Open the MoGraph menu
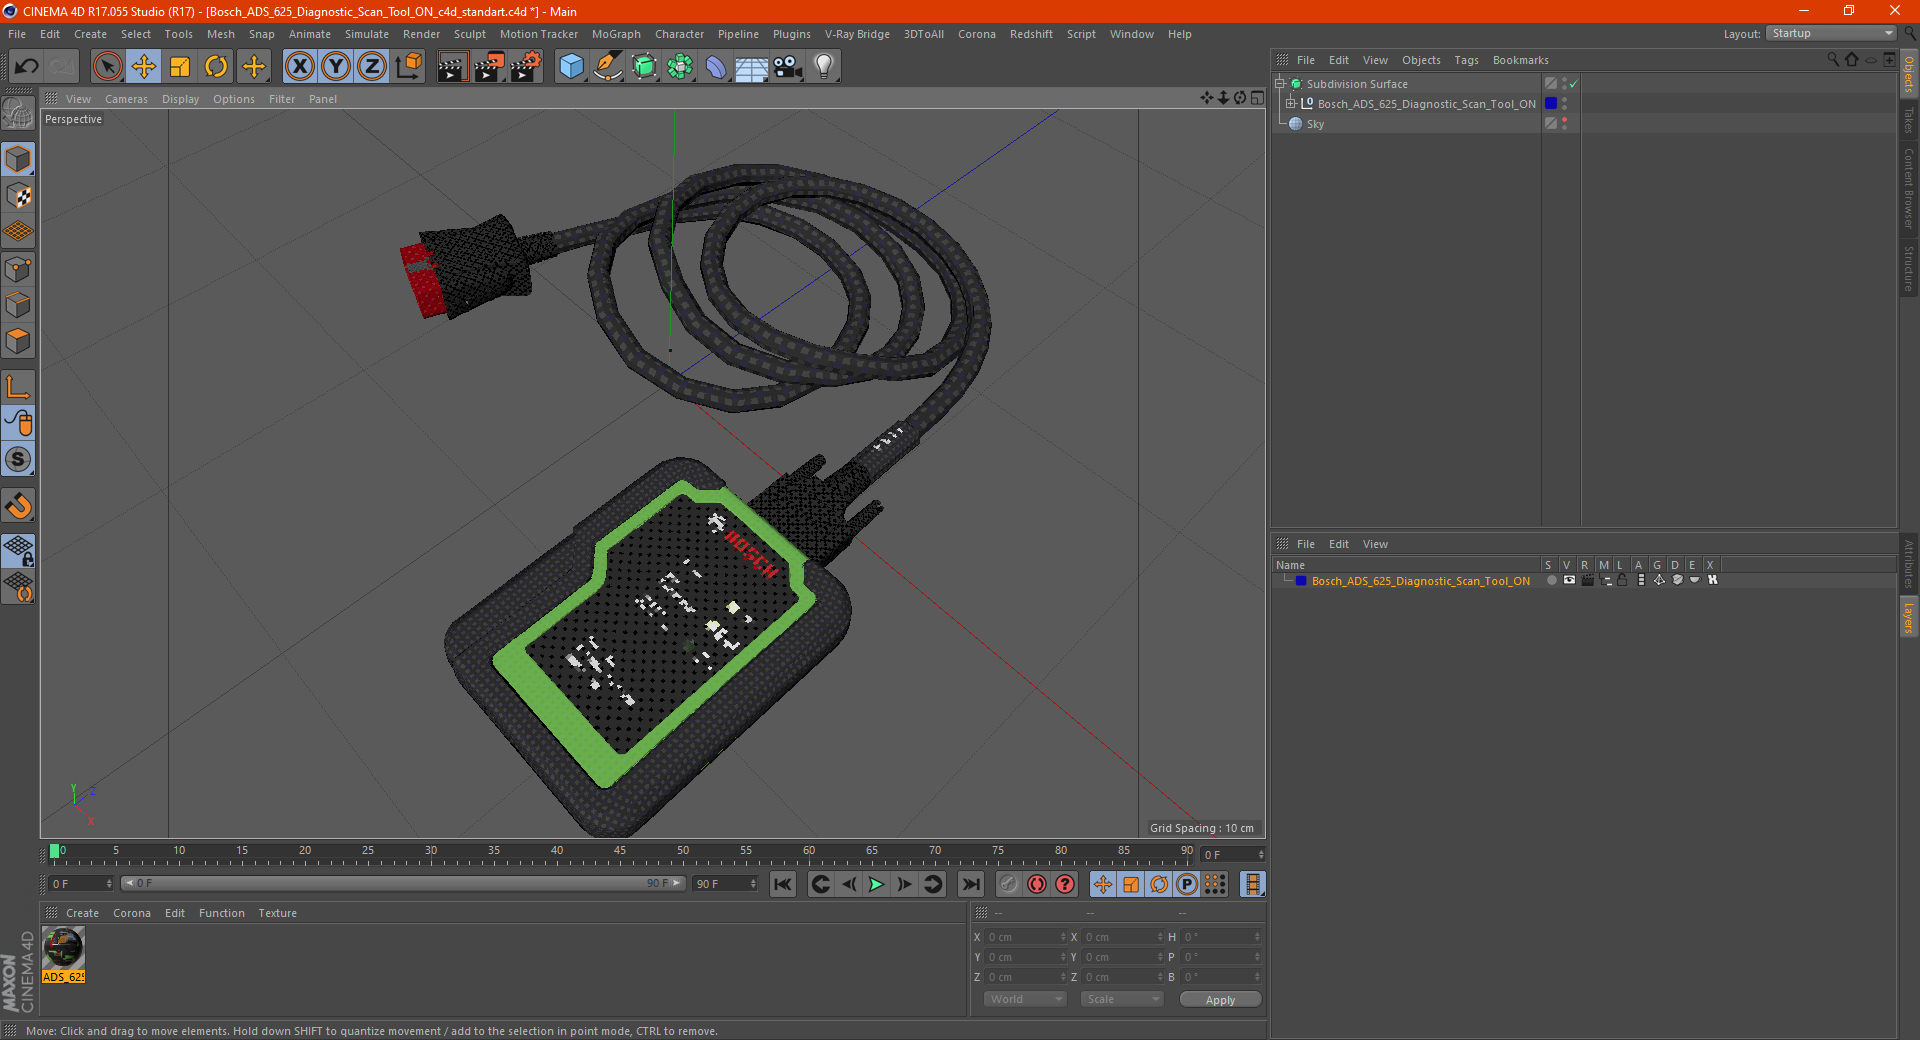Screen dimensions: 1920x1040 (x=616, y=34)
